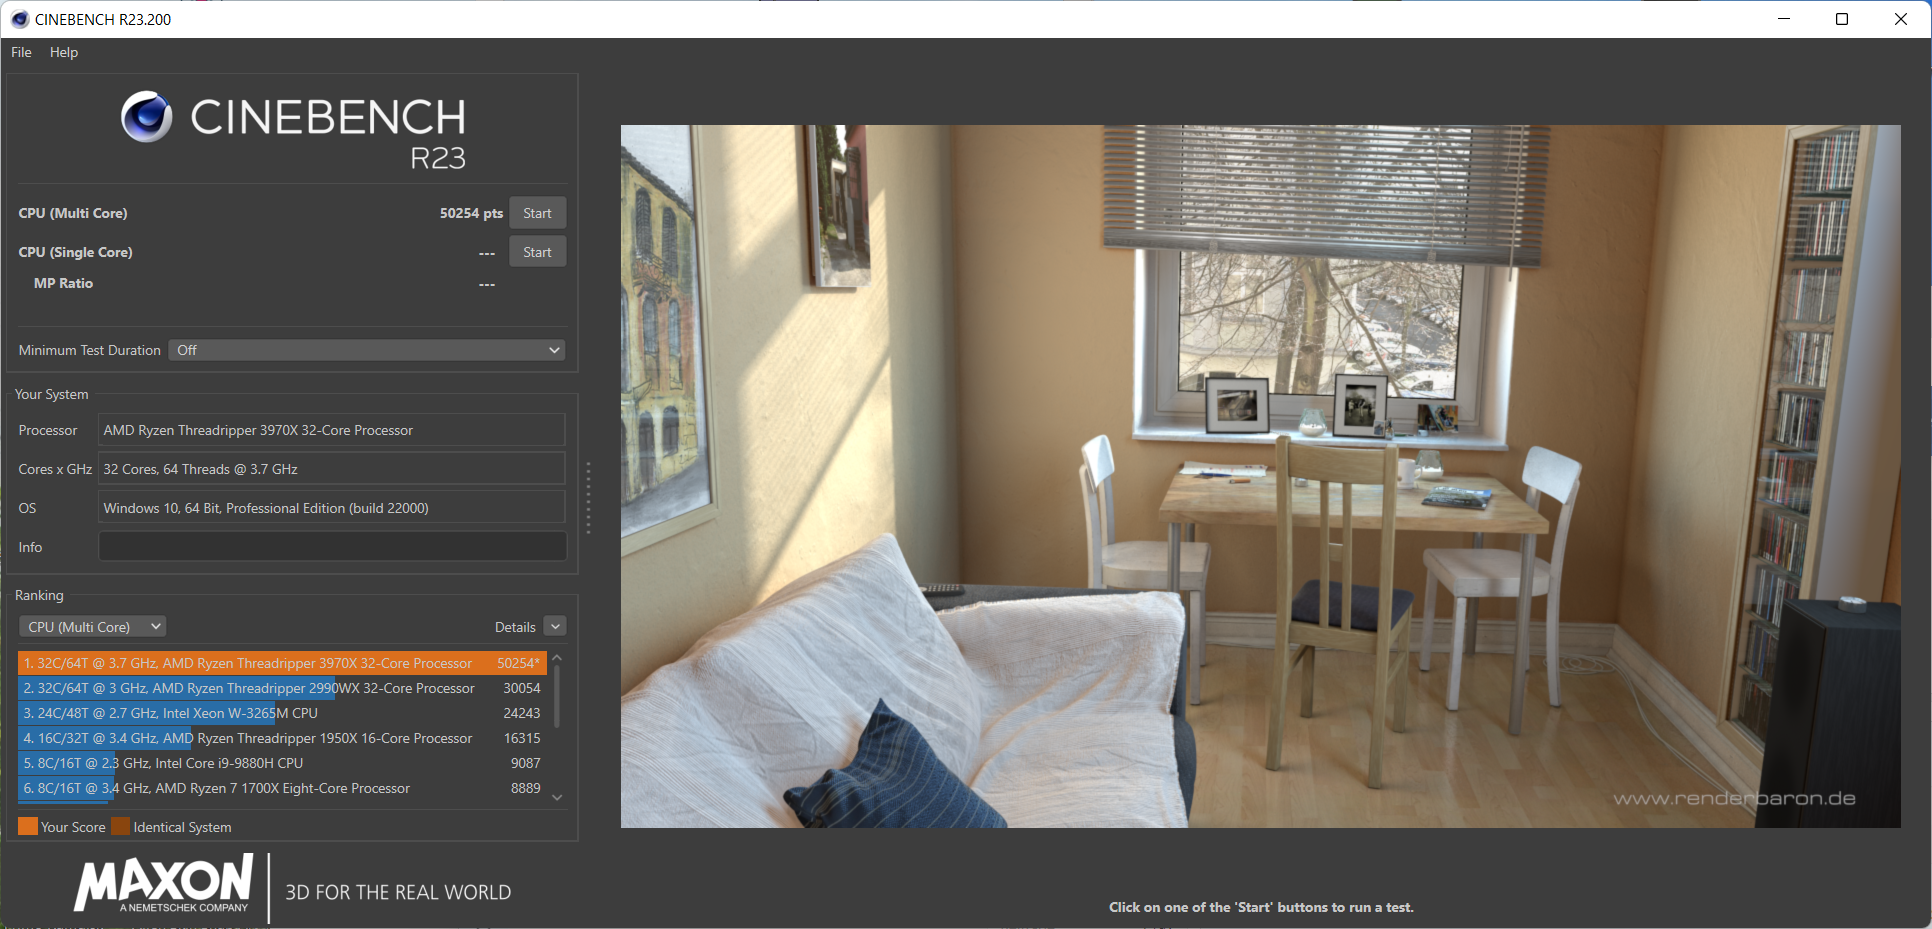Click the brown Identical System legend swatch

[x=121, y=826]
